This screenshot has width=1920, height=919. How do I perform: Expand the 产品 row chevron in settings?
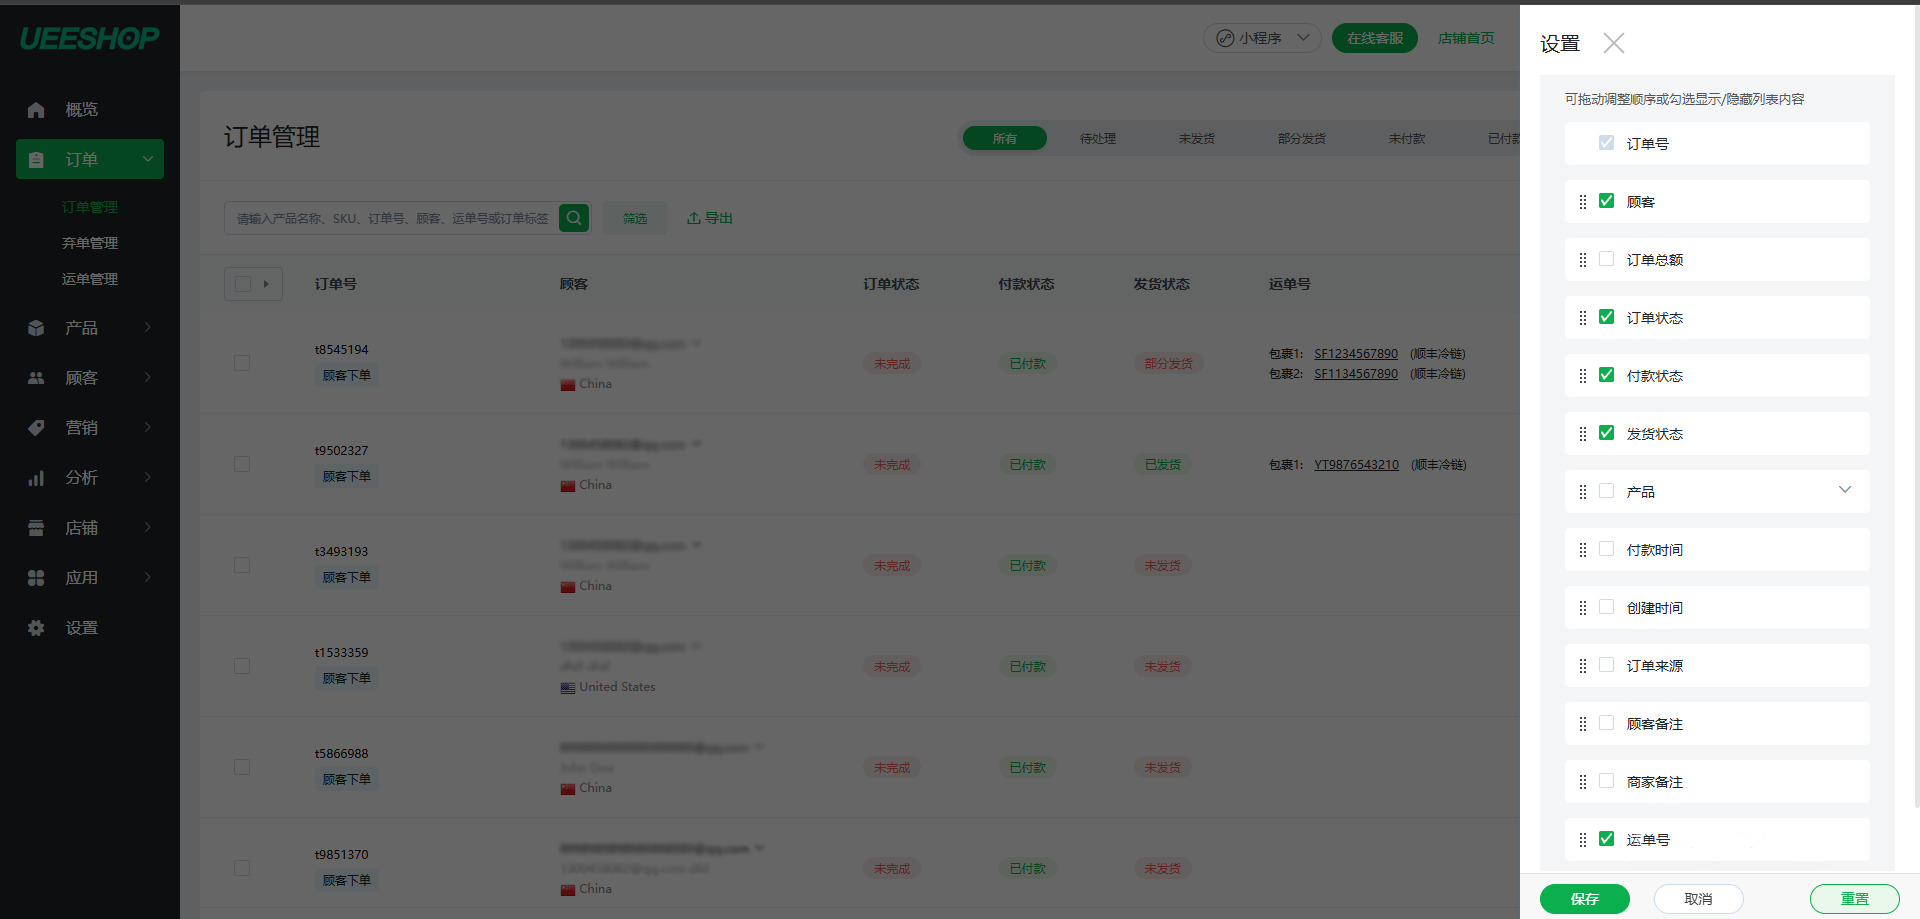(x=1844, y=490)
